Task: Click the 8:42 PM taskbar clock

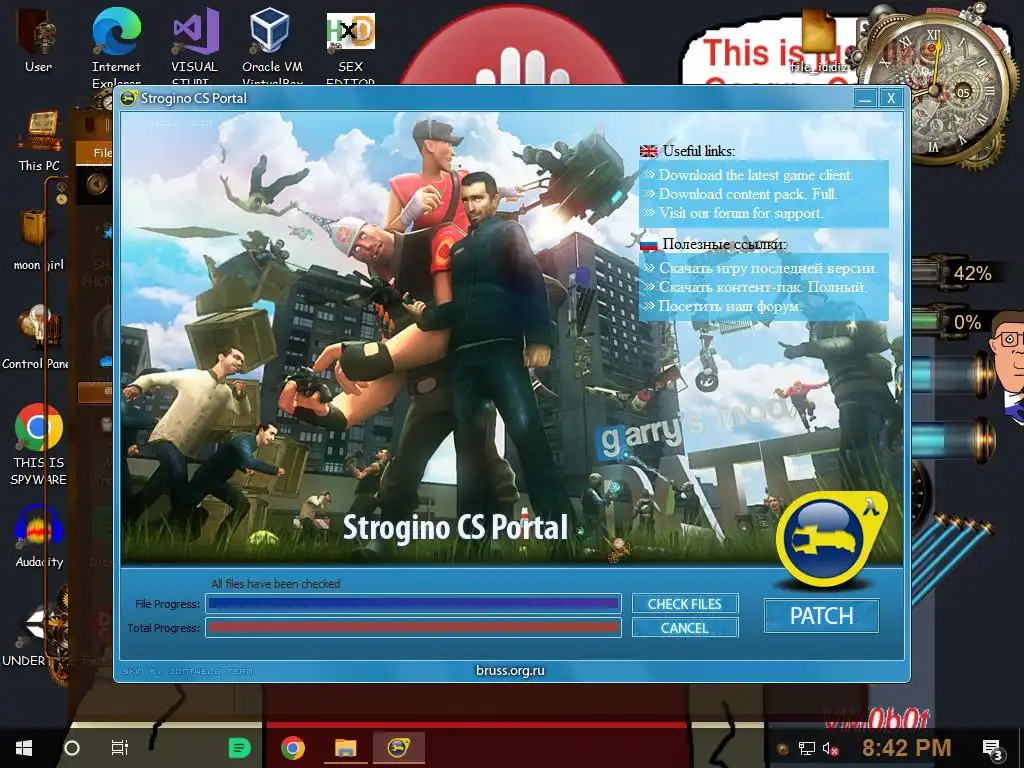Action: coord(906,748)
